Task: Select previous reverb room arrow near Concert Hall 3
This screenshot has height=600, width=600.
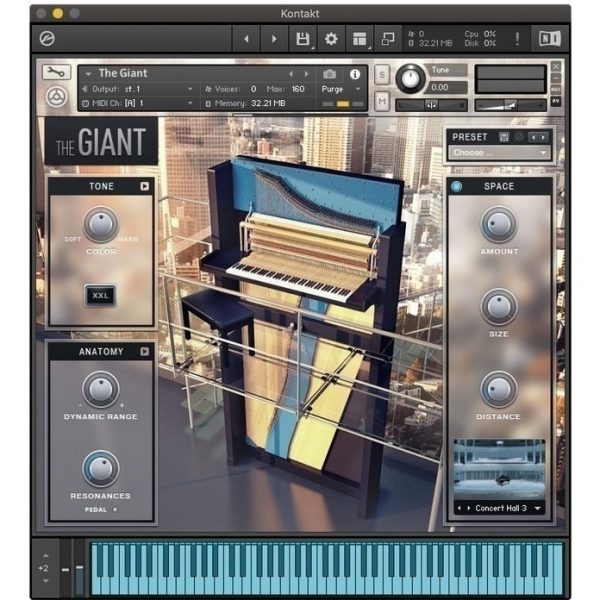Action: click(x=460, y=508)
